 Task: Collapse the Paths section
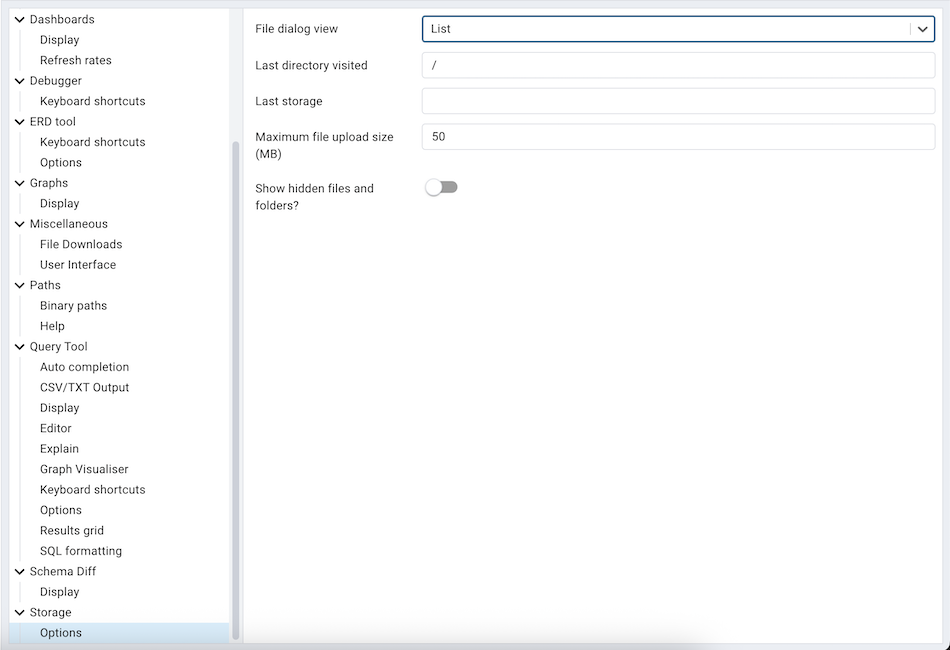click(18, 285)
